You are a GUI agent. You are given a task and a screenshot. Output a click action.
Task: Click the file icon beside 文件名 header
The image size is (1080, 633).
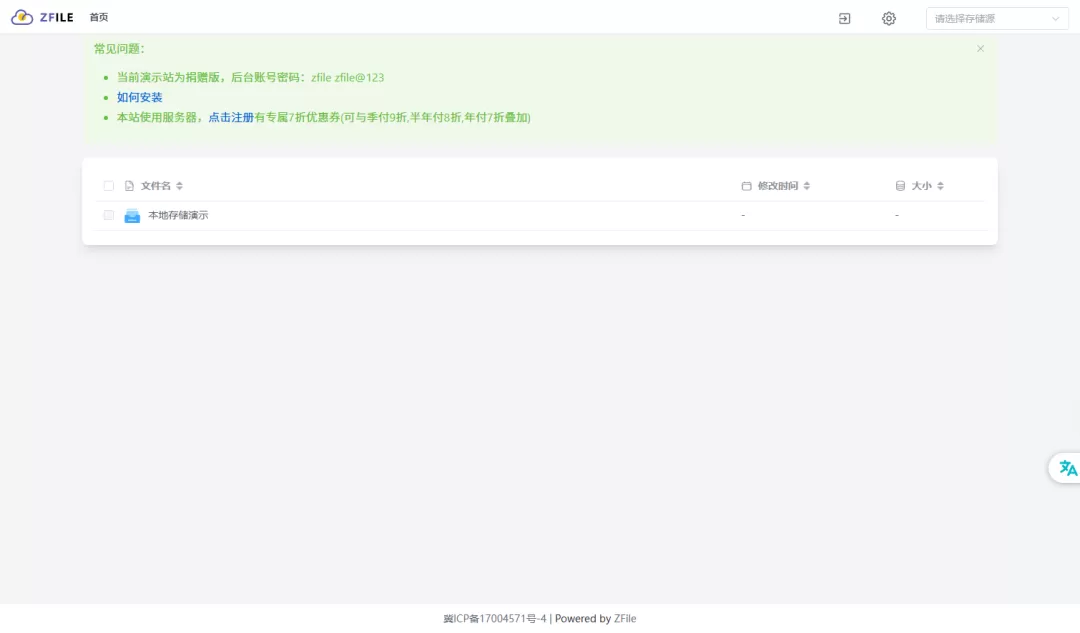tap(129, 186)
